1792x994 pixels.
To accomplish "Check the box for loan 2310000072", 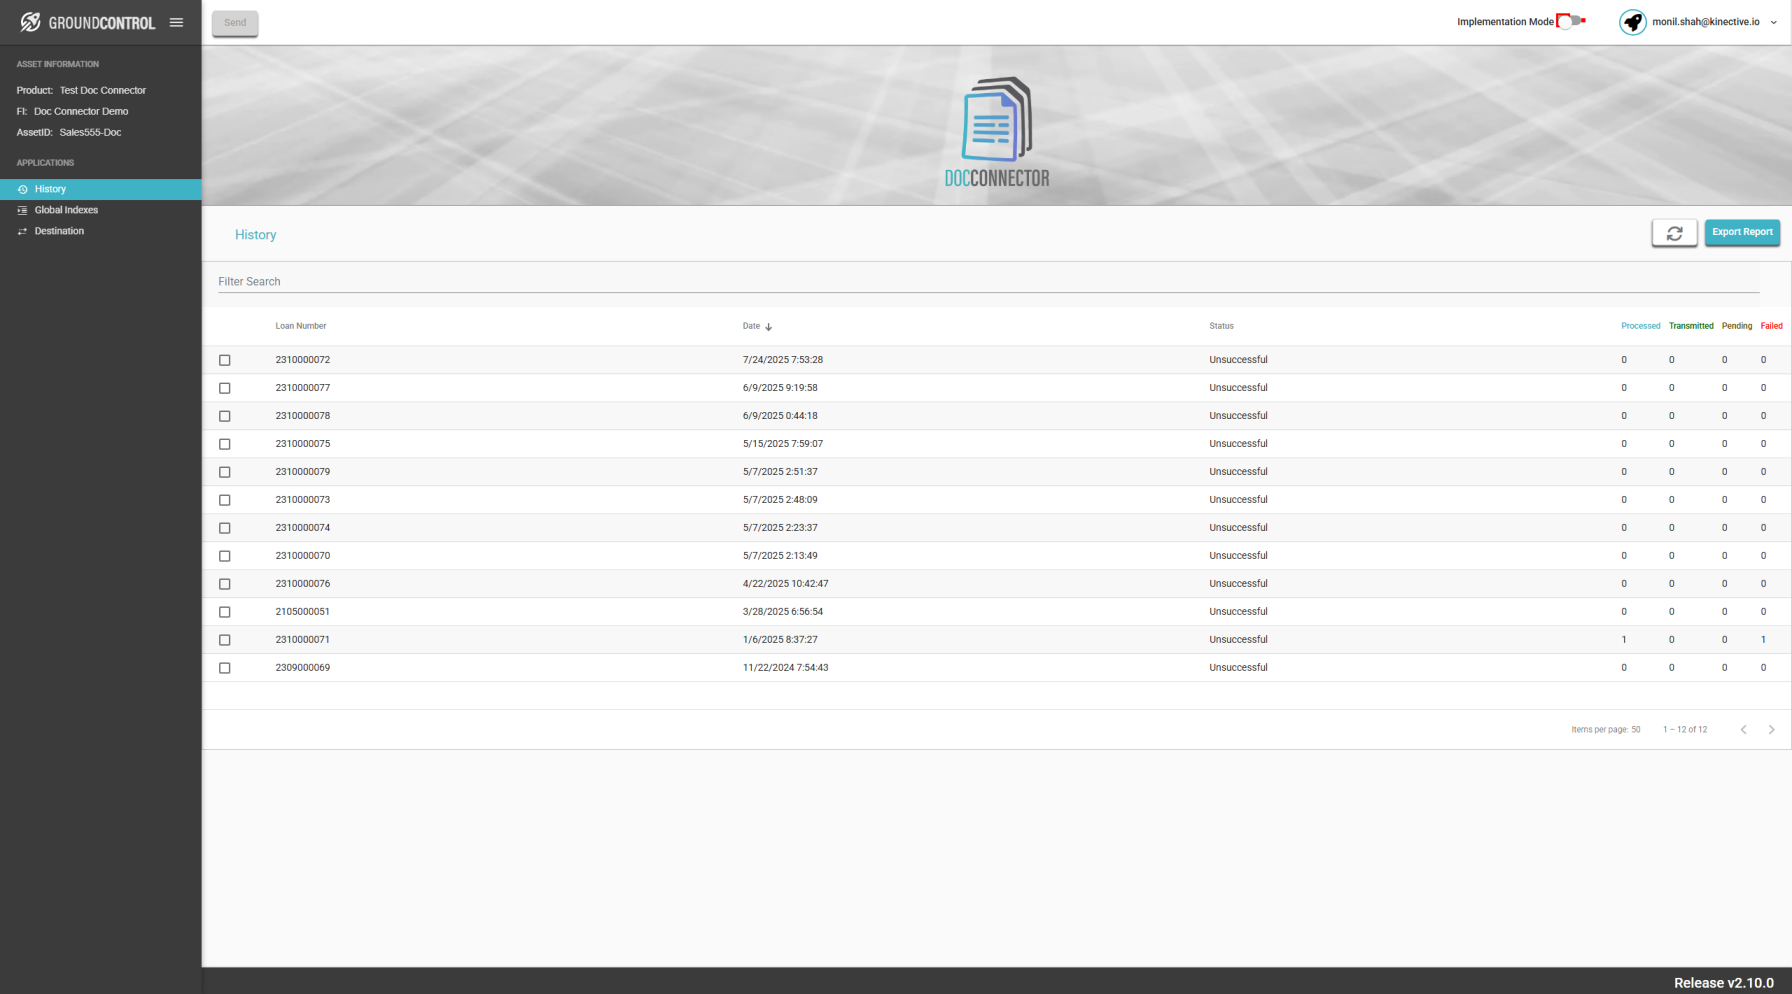I will (x=225, y=360).
